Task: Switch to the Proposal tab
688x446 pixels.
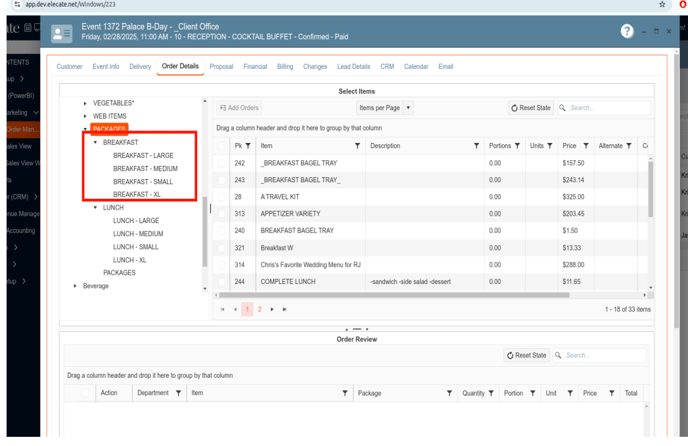Action: click(x=221, y=67)
